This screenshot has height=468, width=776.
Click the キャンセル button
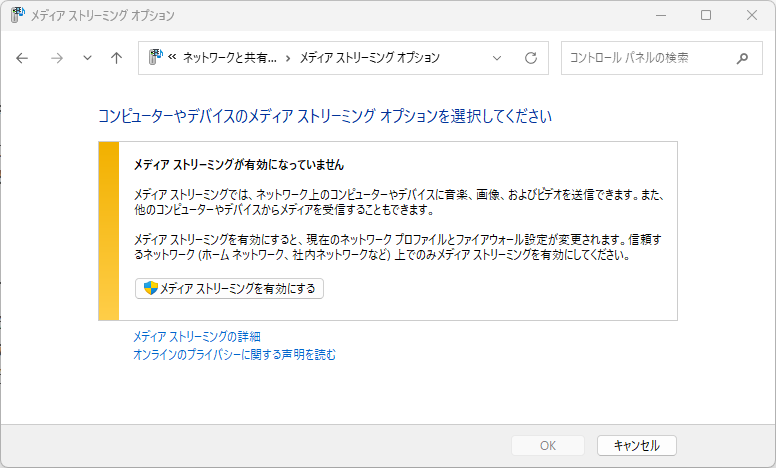coord(636,445)
